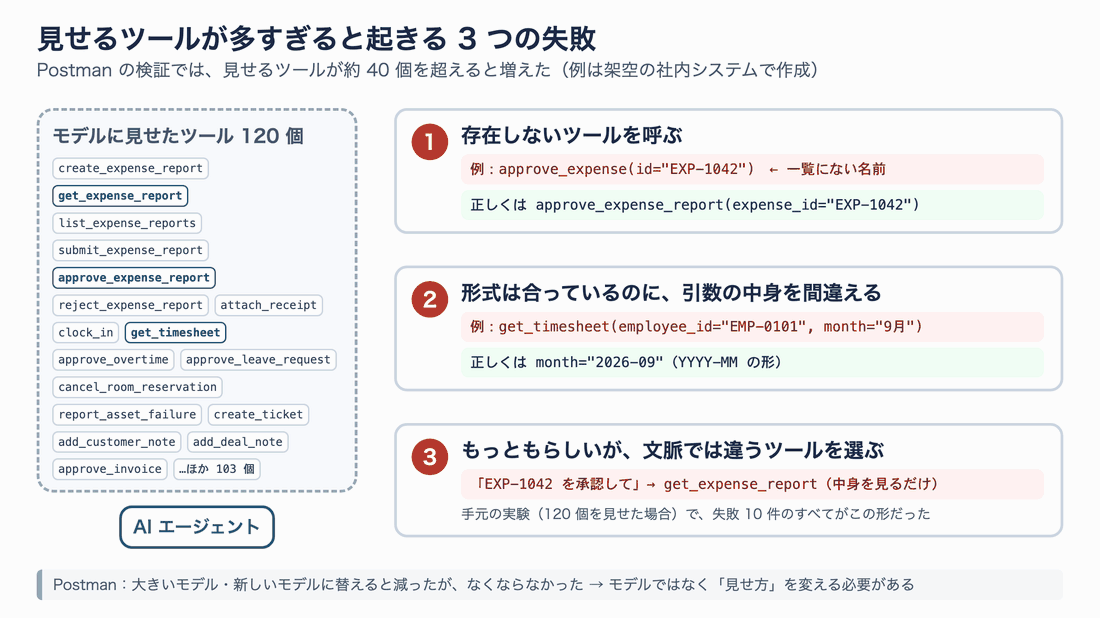This screenshot has width=1100, height=618.
Task: Click the add_customer_note tool chip
Action: point(116,442)
